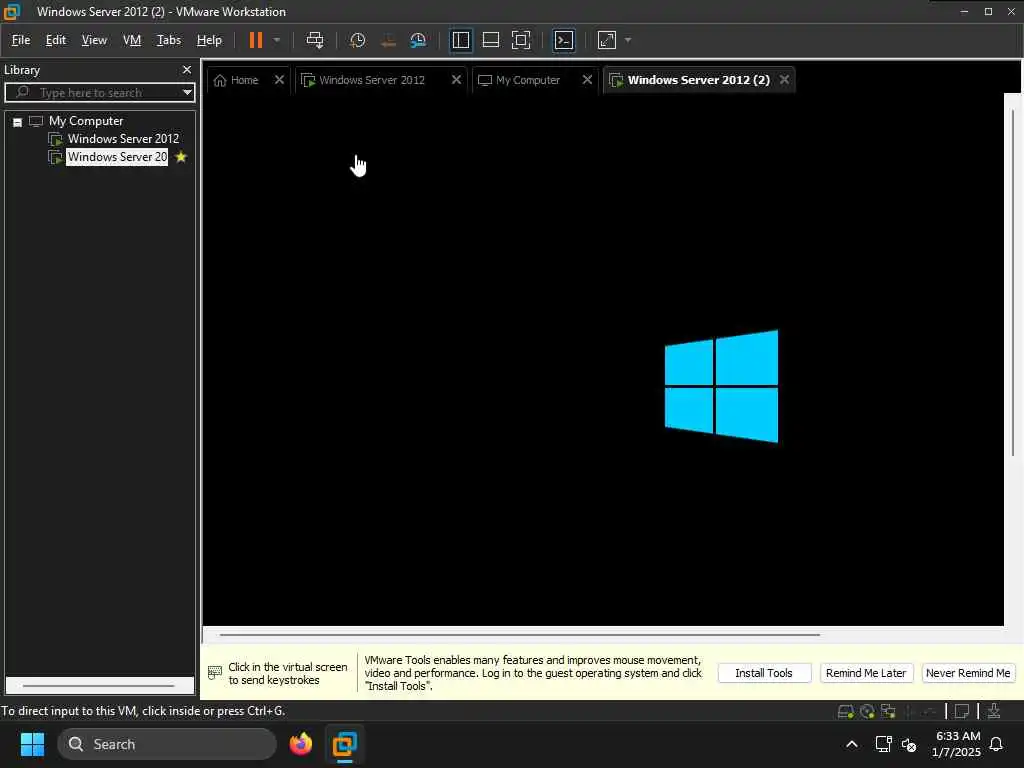Click Never Remind Me
The image size is (1024, 768).
(968, 673)
